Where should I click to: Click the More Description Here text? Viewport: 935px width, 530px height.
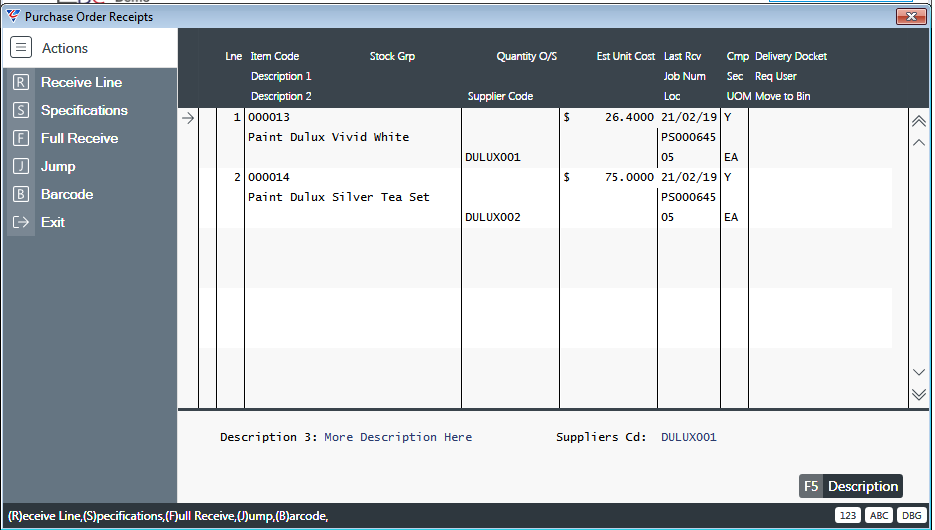point(398,437)
